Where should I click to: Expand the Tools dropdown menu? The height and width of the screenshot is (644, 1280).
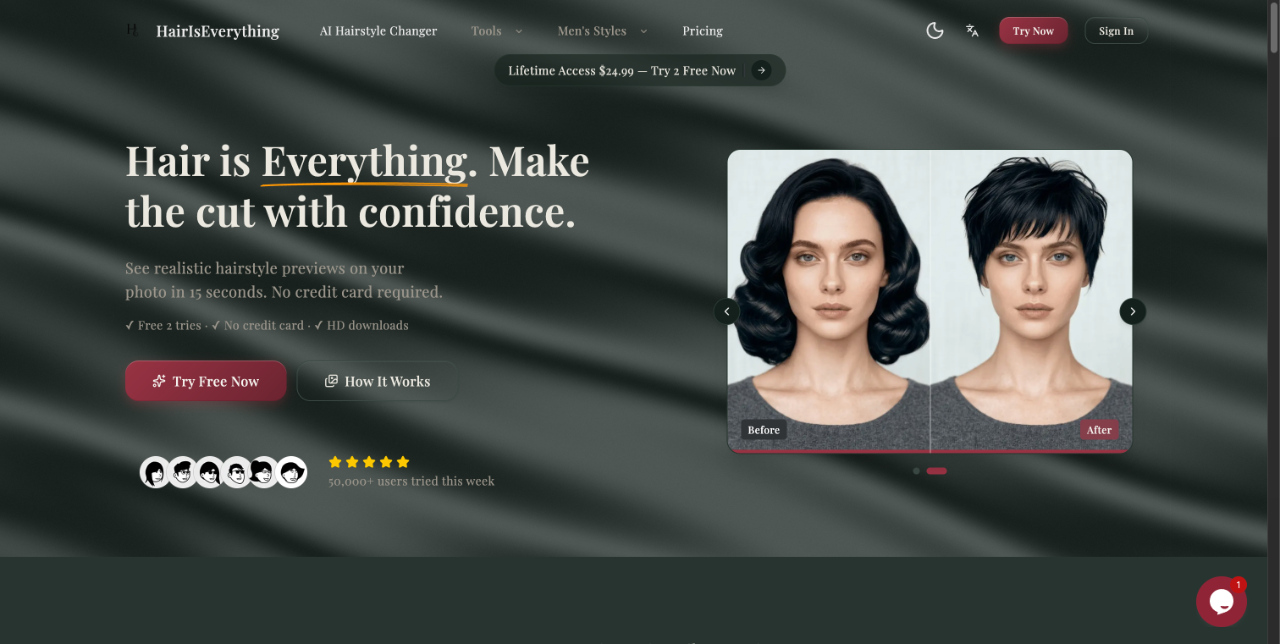497,31
